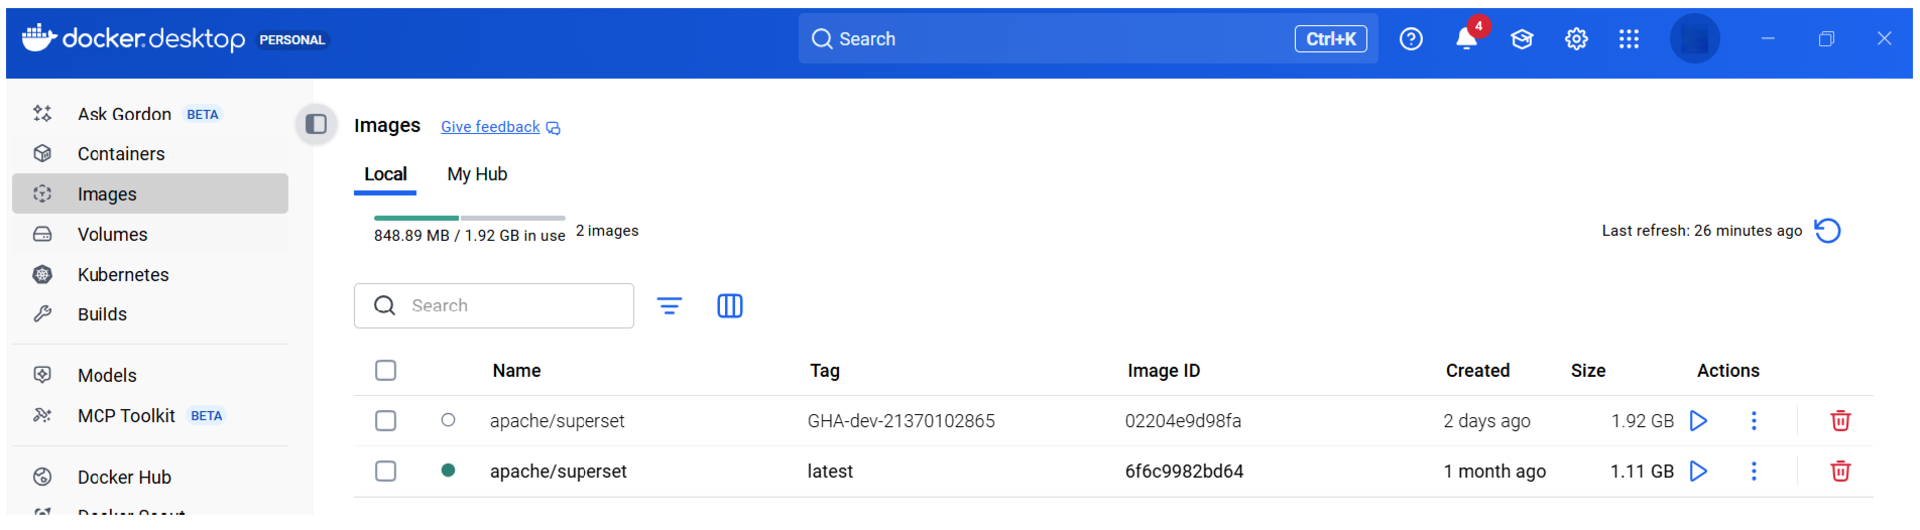Sort by the Name column header
The height and width of the screenshot is (530, 1920).
(x=516, y=371)
